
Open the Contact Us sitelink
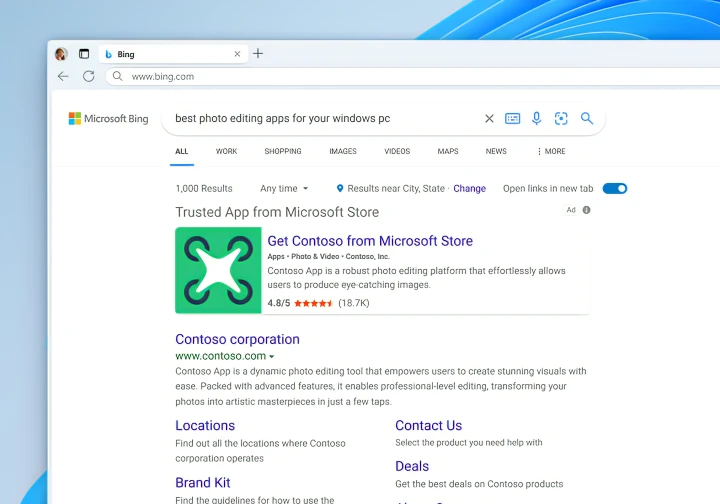(428, 426)
